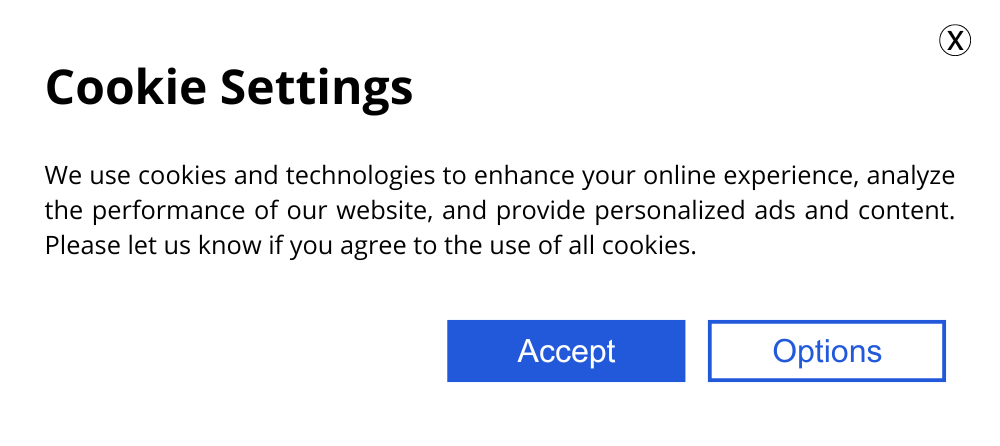1000x446 pixels.
Task: Accept all cookies
Action: (x=566, y=351)
